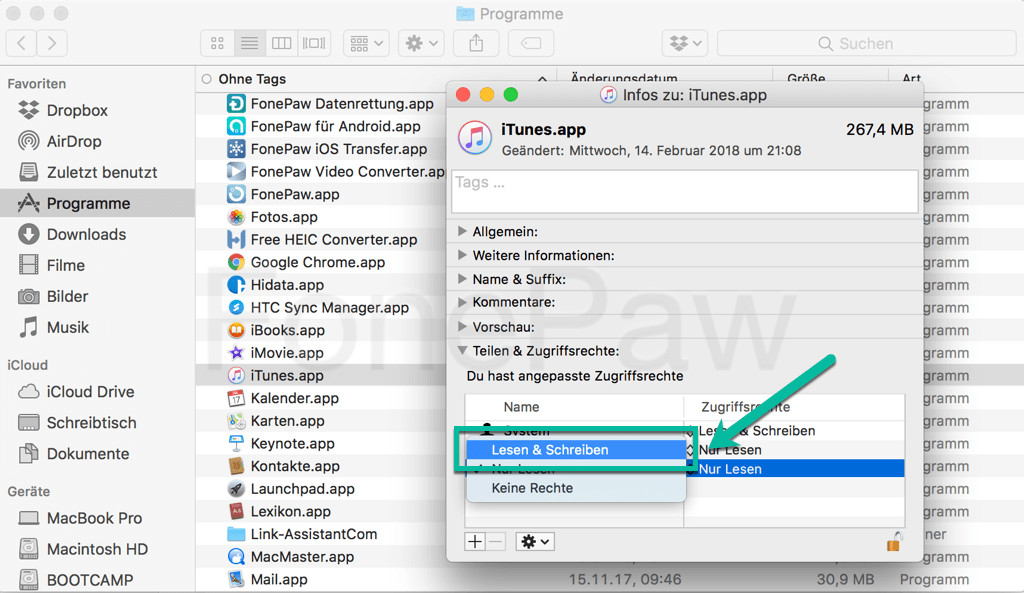Choose Lesen & Schreiben from popup
This screenshot has width=1024, height=593.
pos(576,450)
